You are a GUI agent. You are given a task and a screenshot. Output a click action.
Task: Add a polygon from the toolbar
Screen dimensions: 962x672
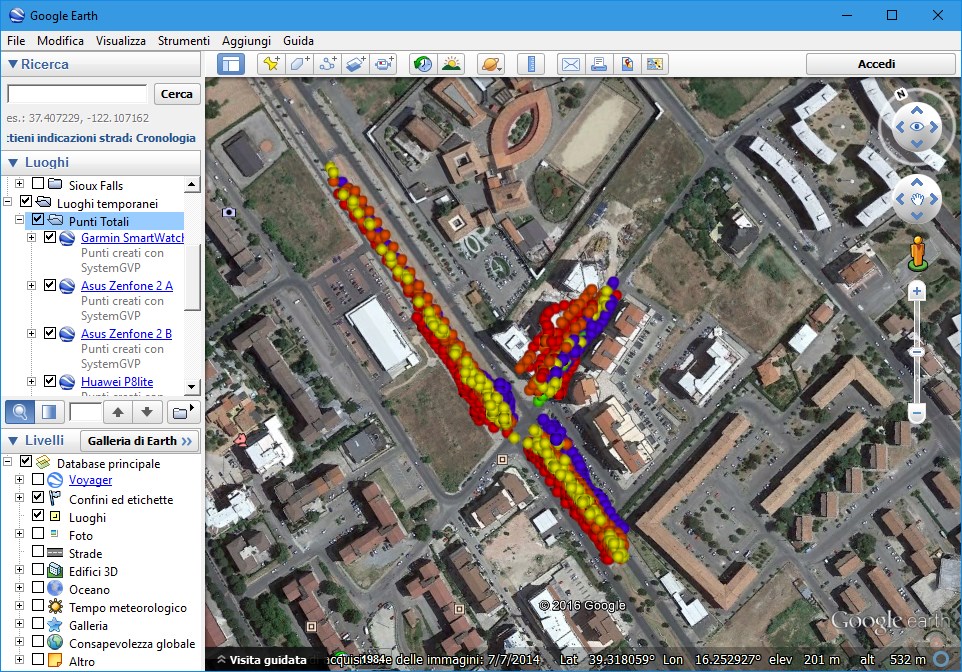pos(299,64)
